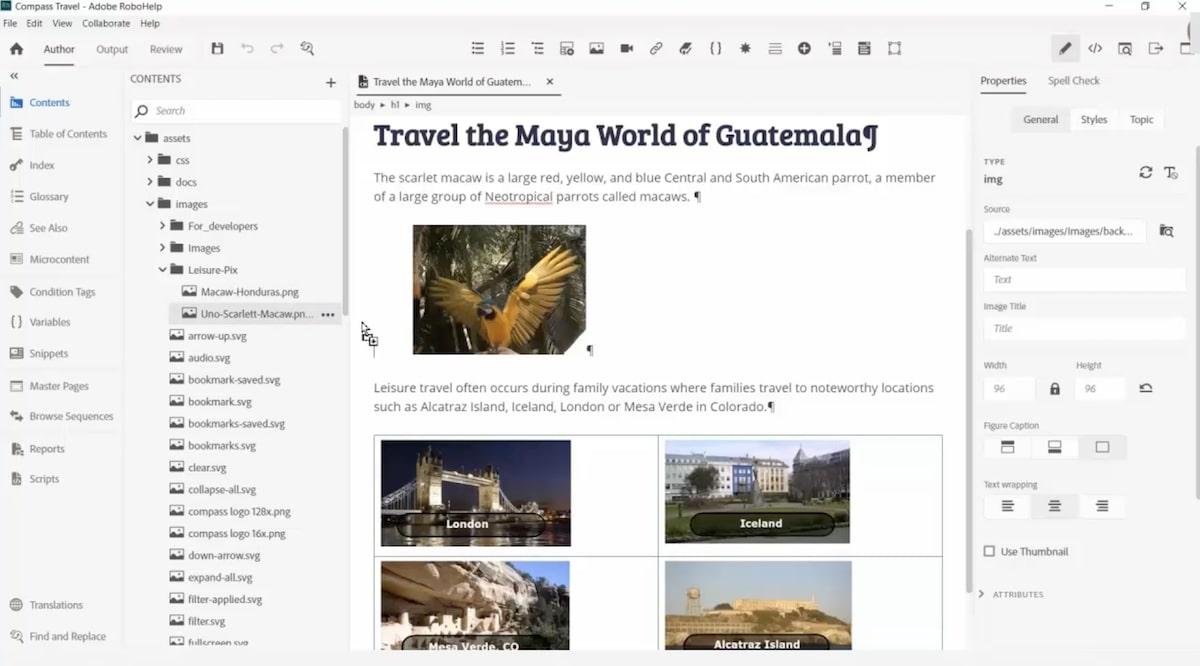Click the Insert Image toolbar icon
This screenshot has height=666, width=1200.
596,48
